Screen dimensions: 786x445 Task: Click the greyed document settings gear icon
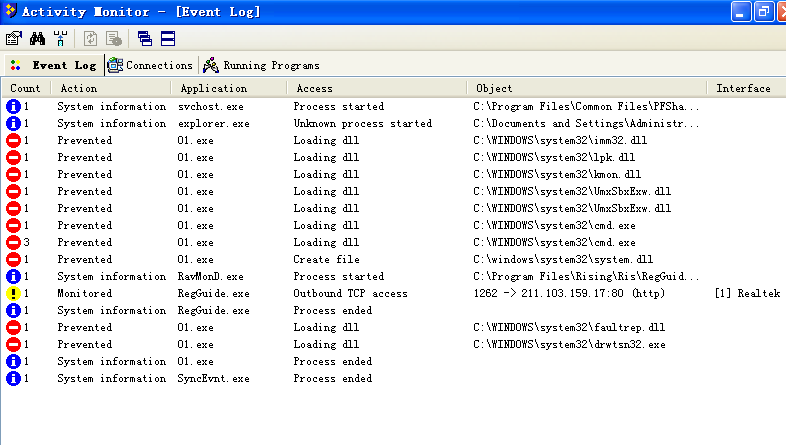coord(114,39)
